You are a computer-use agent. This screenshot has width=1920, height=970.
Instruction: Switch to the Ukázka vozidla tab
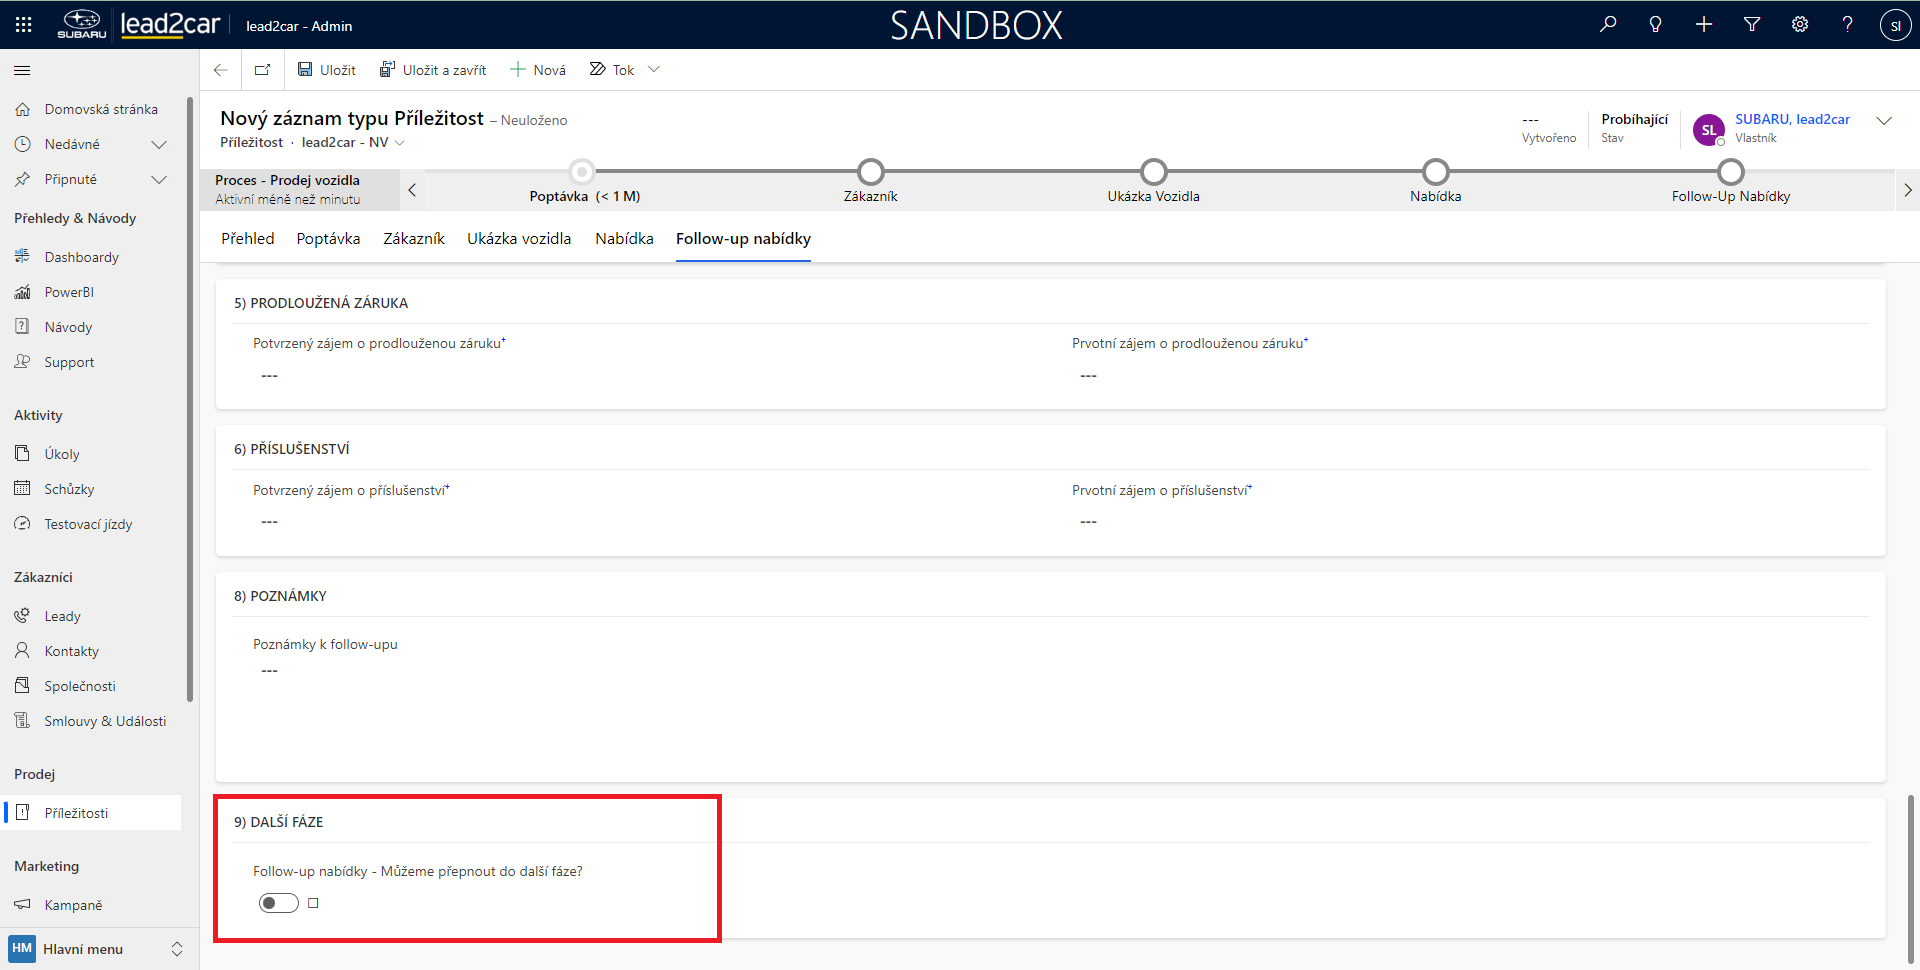[519, 239]
